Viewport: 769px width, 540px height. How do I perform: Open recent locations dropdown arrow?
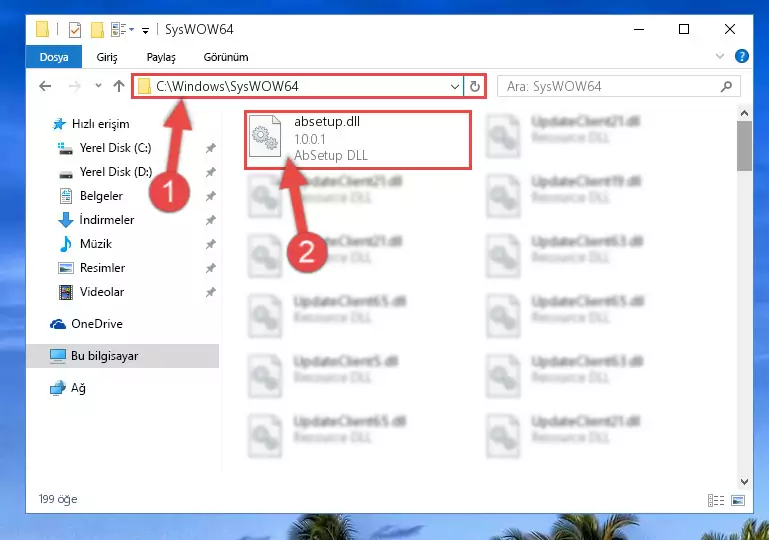click(x=98, y=86)
